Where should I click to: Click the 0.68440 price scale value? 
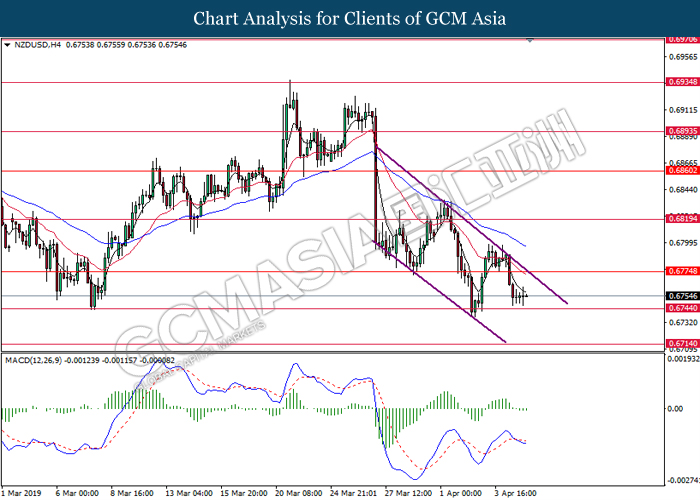click(x=683, y=190)
